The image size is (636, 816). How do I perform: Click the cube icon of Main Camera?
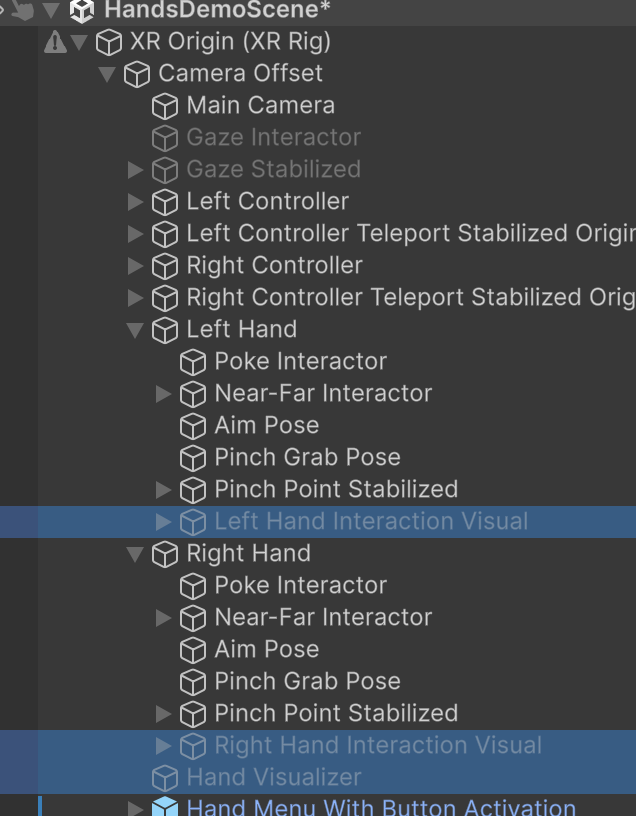click(165, 106)
